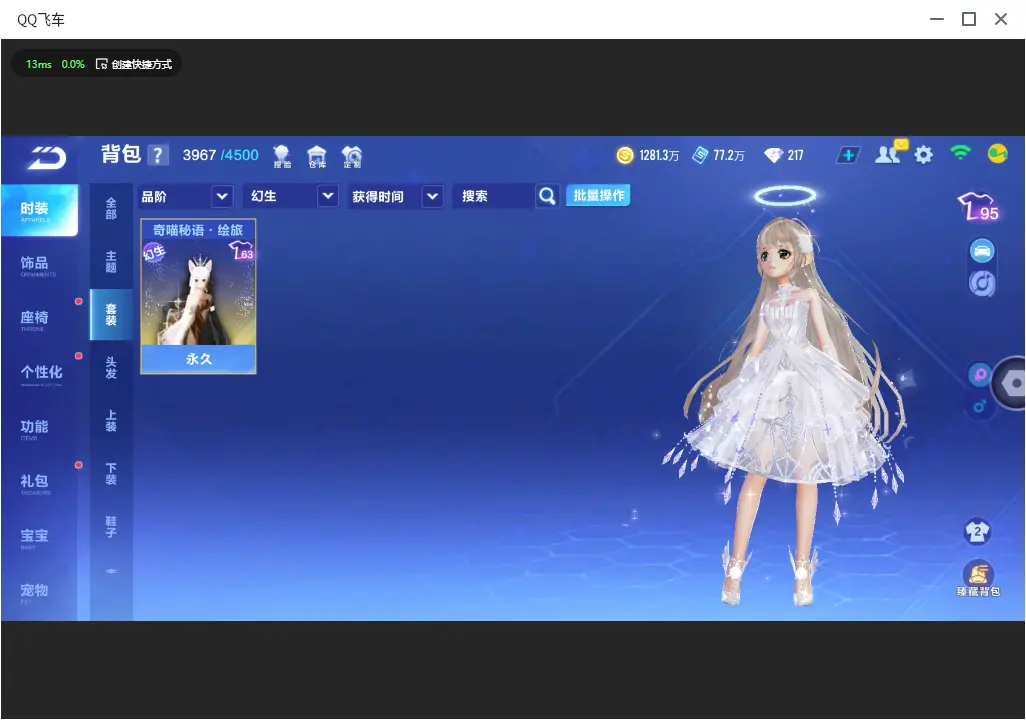This screenshot has width=1026, height=720.
Task: Click the 创建快捷方式 shortcut text
Action: click(x=141, y=64)
